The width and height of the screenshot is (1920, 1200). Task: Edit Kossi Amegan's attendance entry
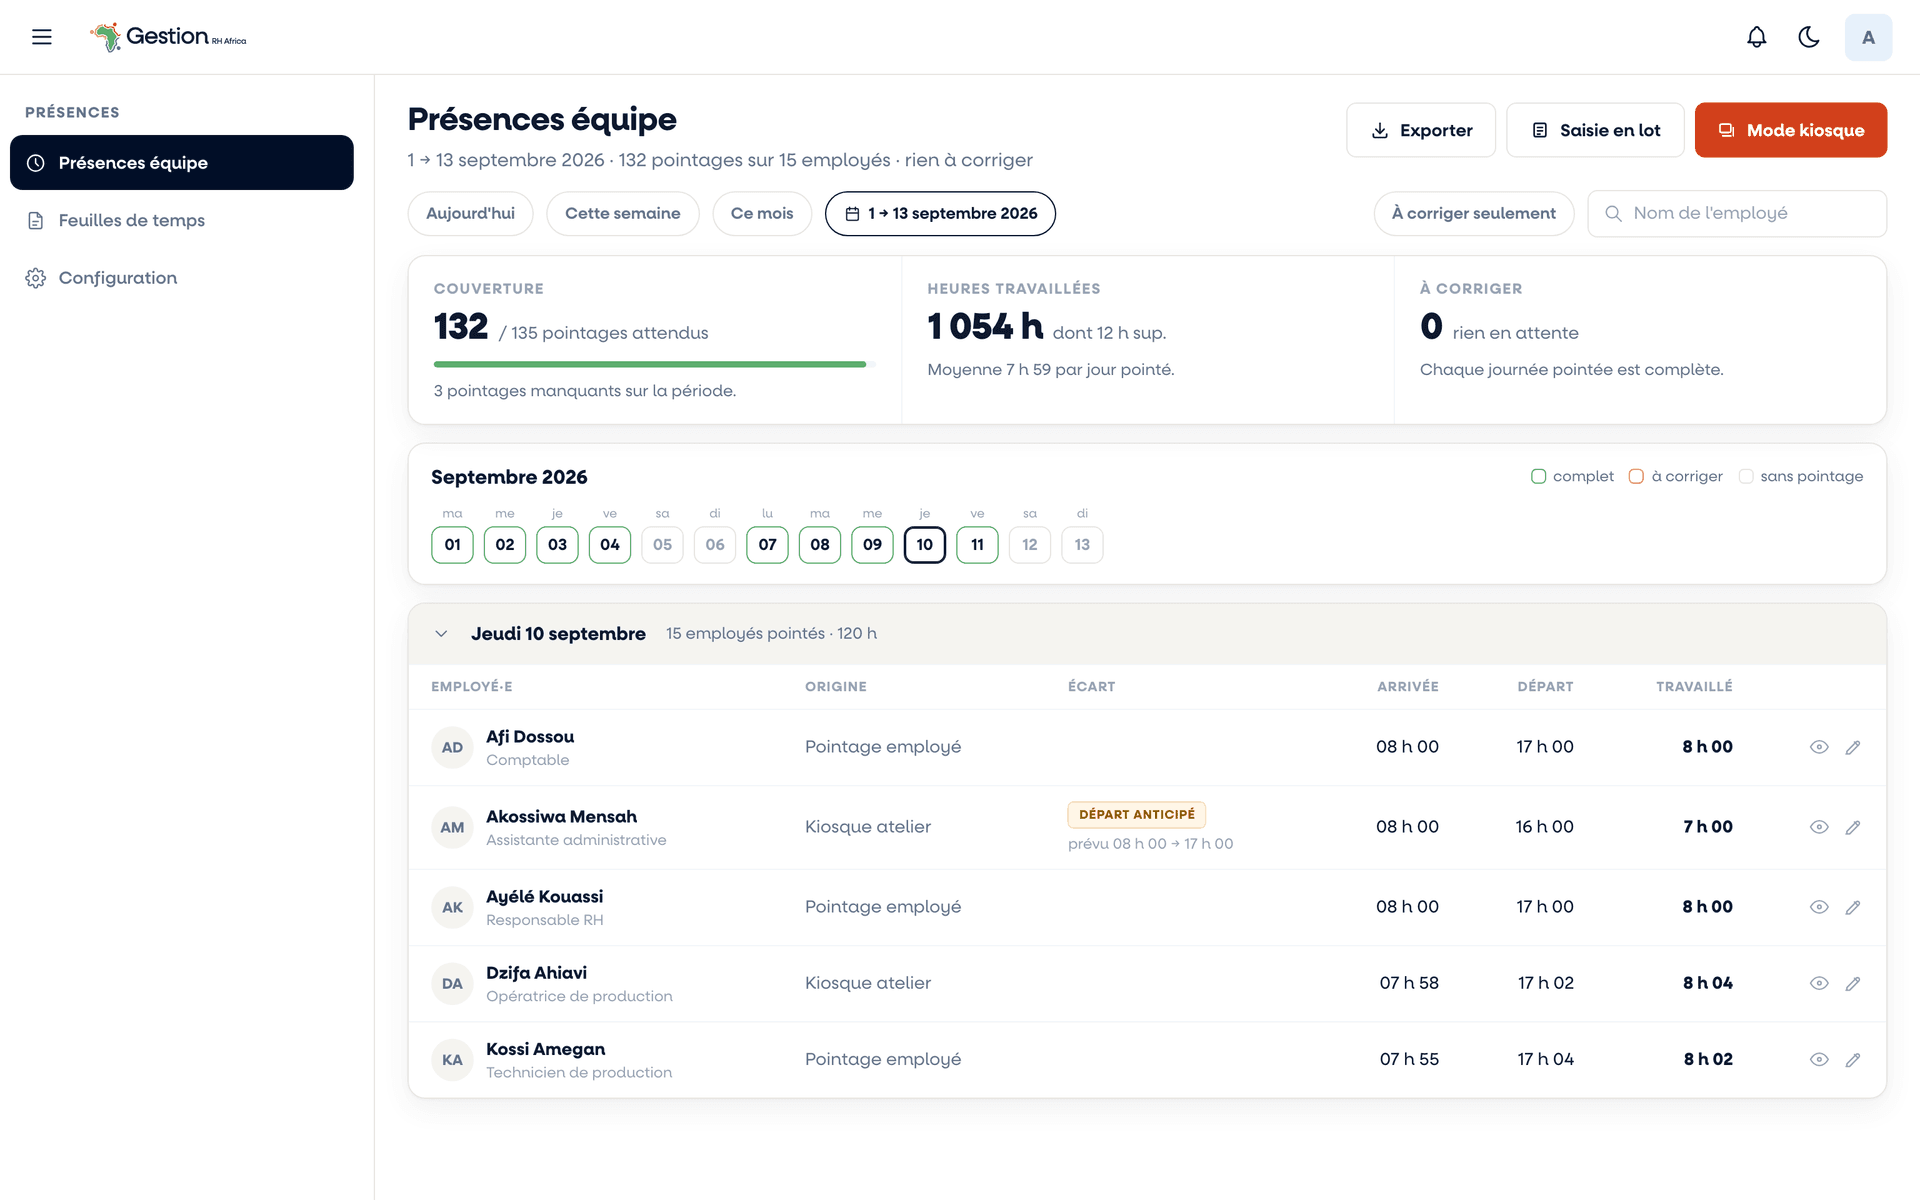[1853, 1059]
